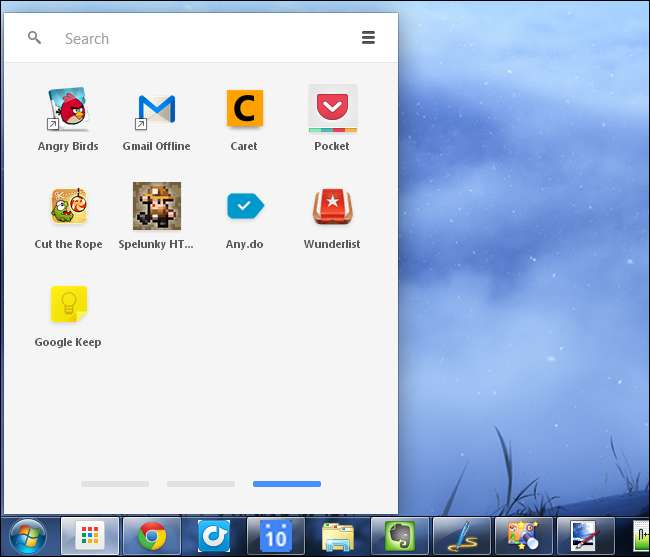The image size is (650, 557).
Task: Open the Pocket app
Action: (x=332, y=110)
